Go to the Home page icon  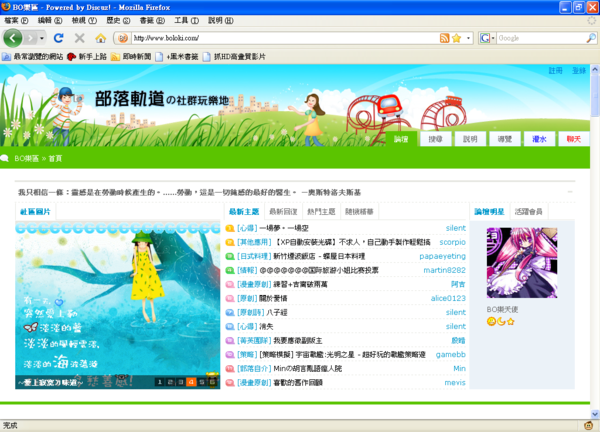coord(101,38)
